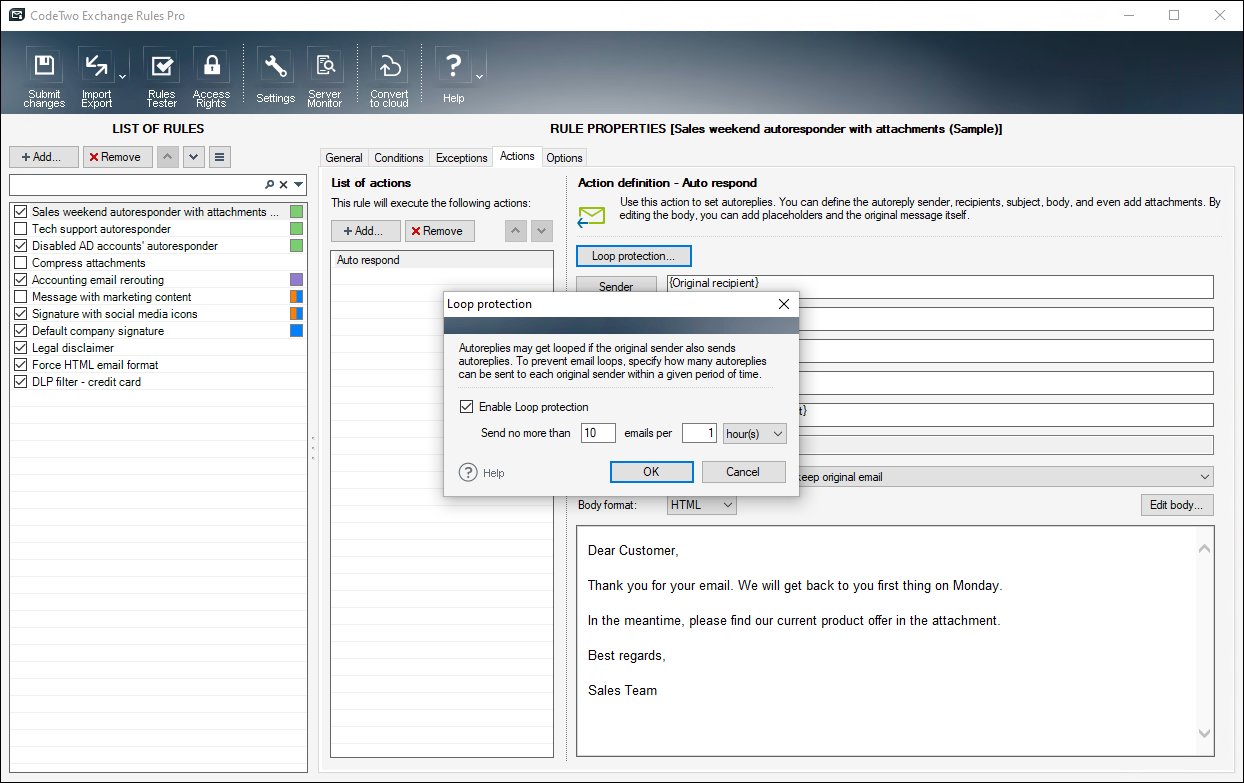Click the Sender button
1244x783 pixels.
coord(617,285)
